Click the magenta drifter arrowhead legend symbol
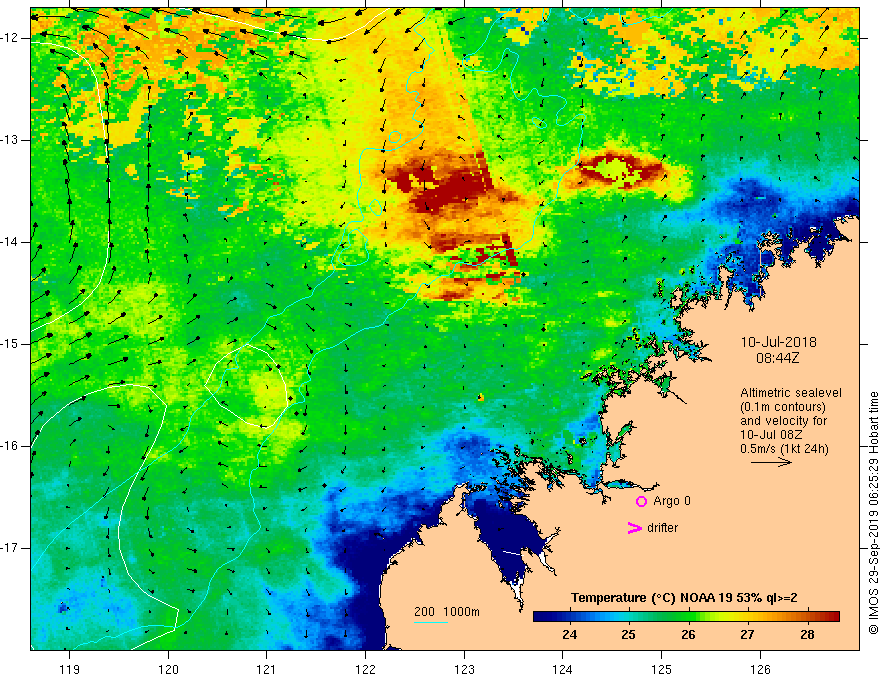Screen dimensions: 880x680 click(x=634, y=528)
